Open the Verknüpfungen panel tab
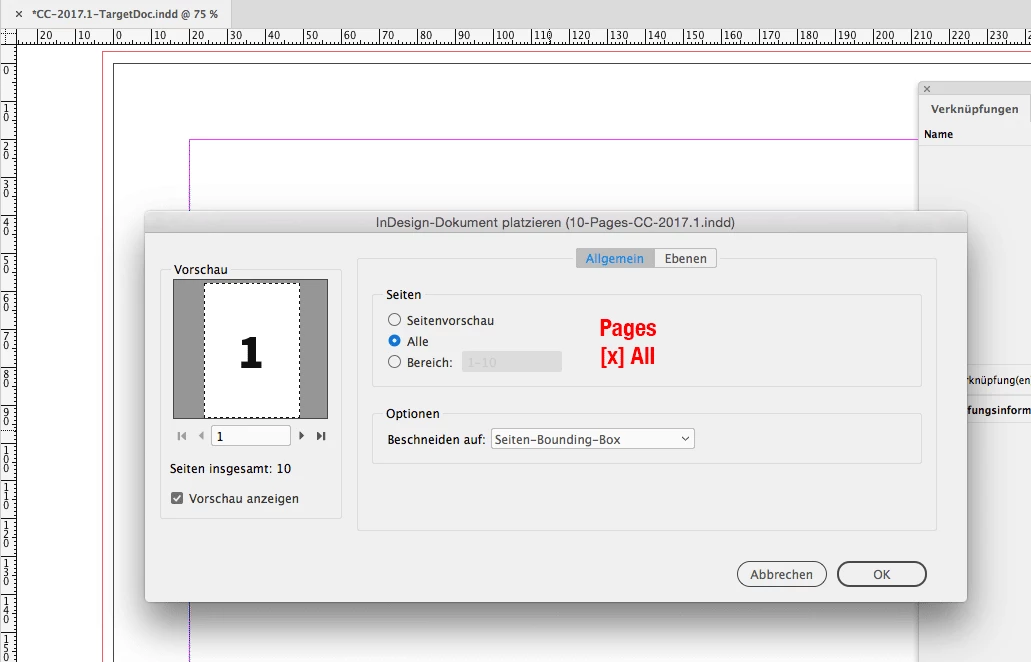The height and width of the screenshot is (662, 1031). pos(974,109)
